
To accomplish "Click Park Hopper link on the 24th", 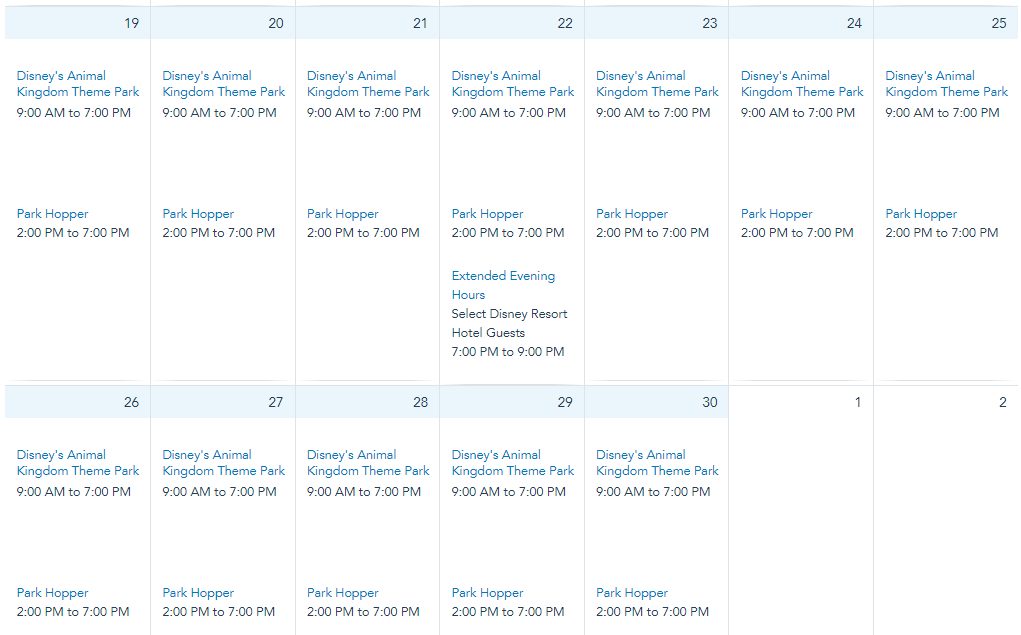I will 776,214.
